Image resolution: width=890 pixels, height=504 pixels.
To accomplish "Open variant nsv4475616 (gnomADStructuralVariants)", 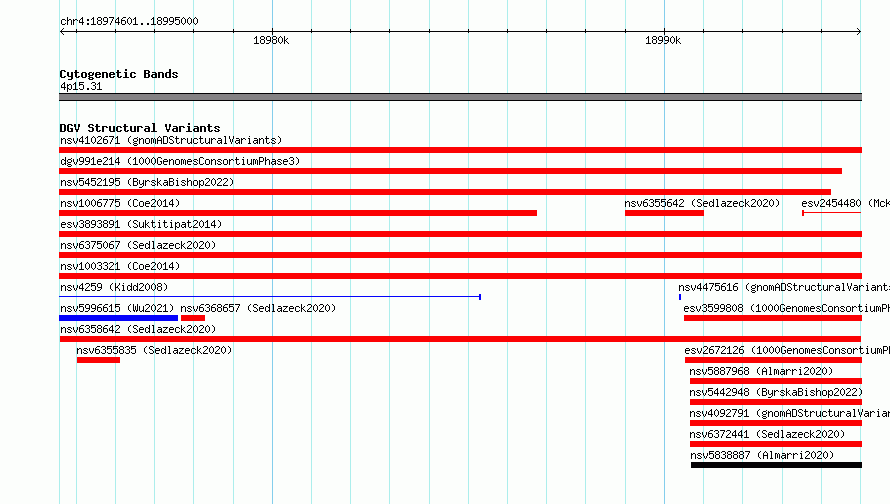I will click(x=784, y=287).
